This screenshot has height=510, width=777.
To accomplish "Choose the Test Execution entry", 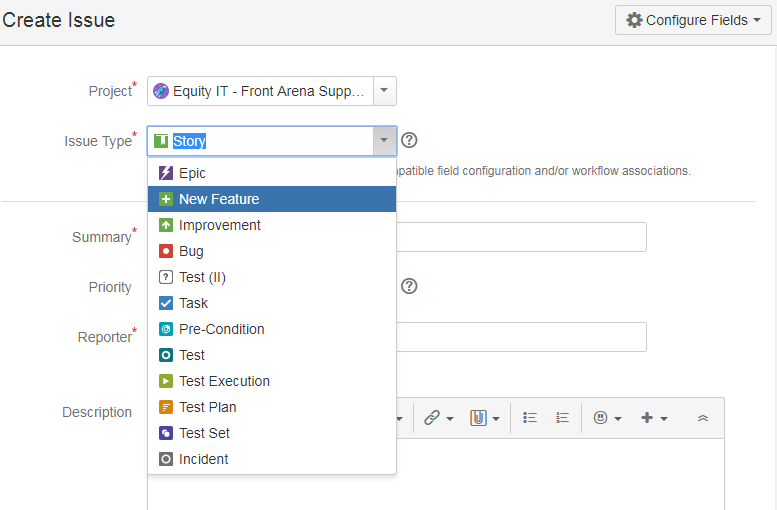I will [x=272, y=381].
